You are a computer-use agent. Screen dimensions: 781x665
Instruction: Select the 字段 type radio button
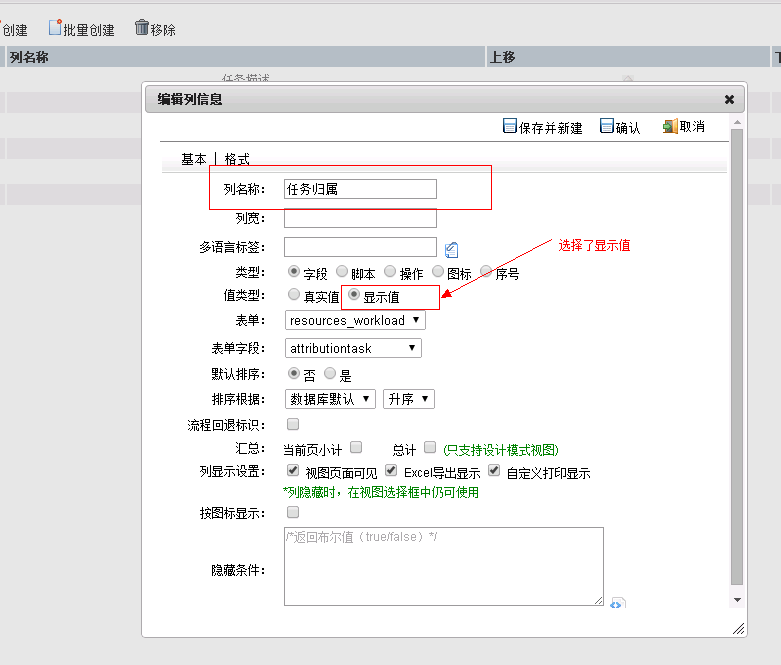[294, 271]
